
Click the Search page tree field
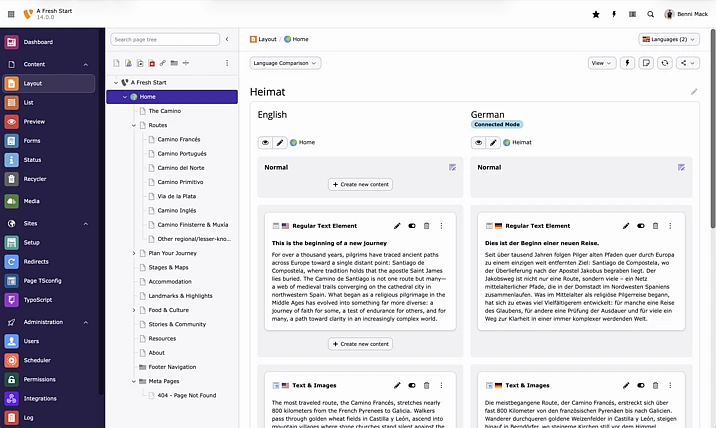click(163, 39)
